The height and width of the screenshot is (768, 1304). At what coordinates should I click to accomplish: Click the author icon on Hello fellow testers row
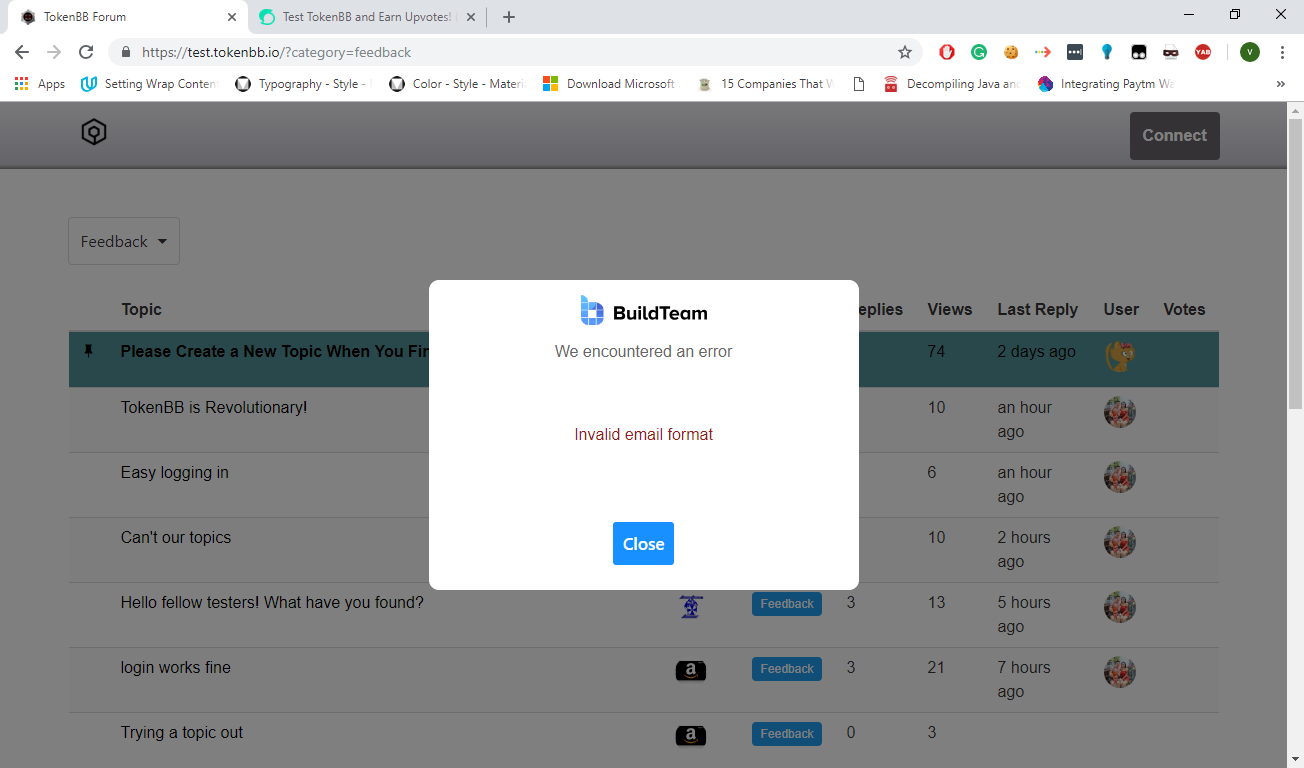click(691, 605)
